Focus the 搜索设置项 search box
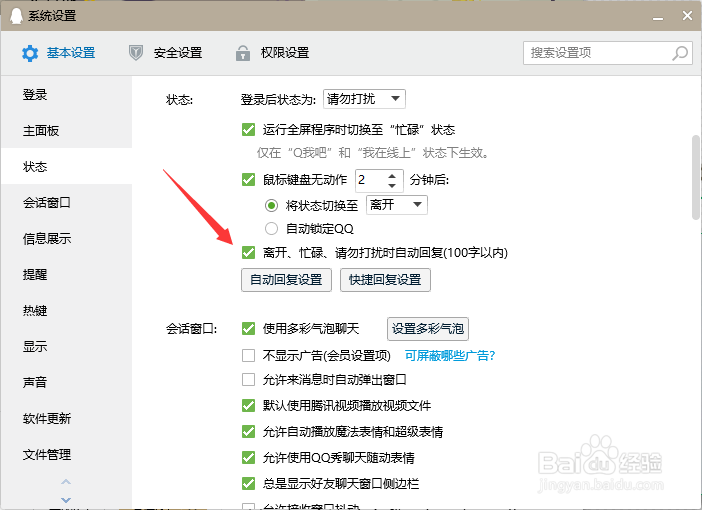Viewport: 702px width, 510px height. [x=608, y=53]
